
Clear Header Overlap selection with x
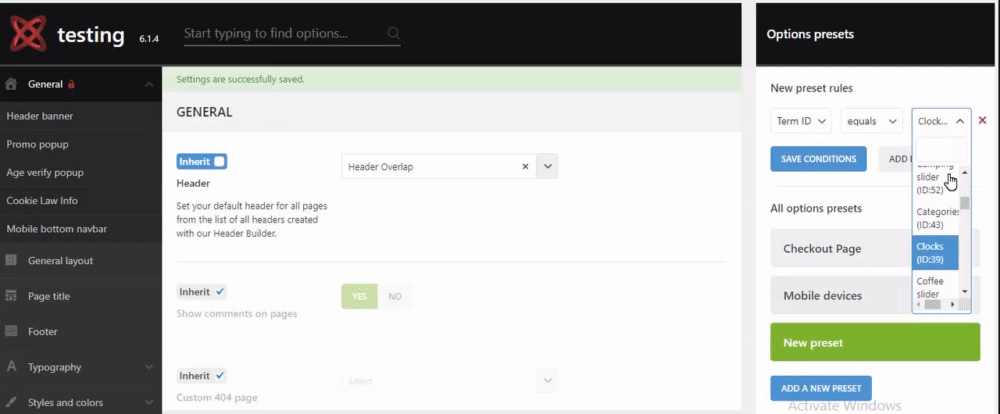pyautogui.click(x=526, y=166)
